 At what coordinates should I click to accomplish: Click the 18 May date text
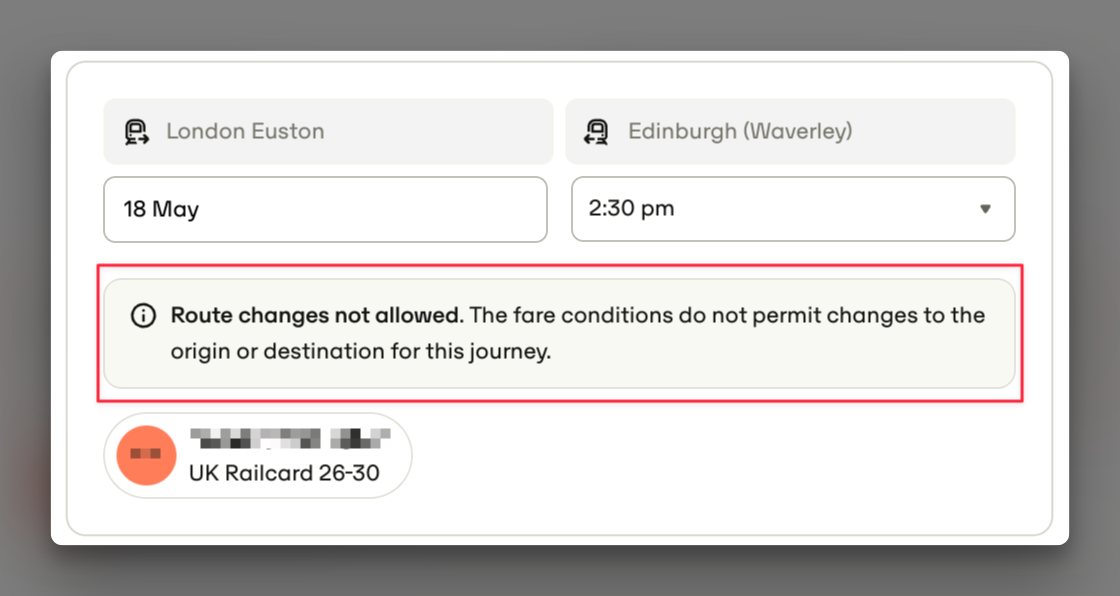click(x=161, y=209)
